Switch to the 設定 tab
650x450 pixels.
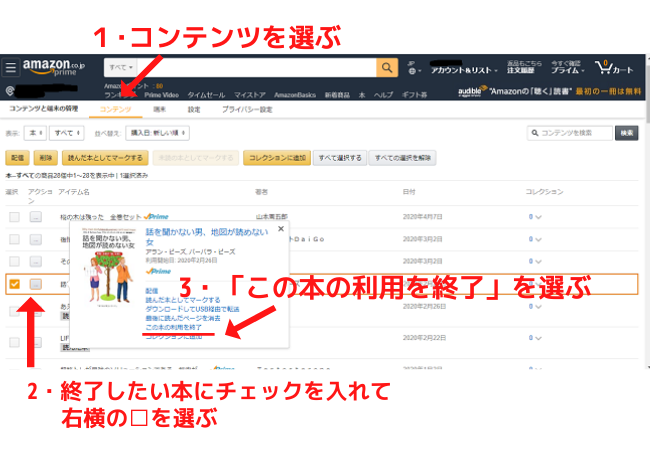click(194, 109)
